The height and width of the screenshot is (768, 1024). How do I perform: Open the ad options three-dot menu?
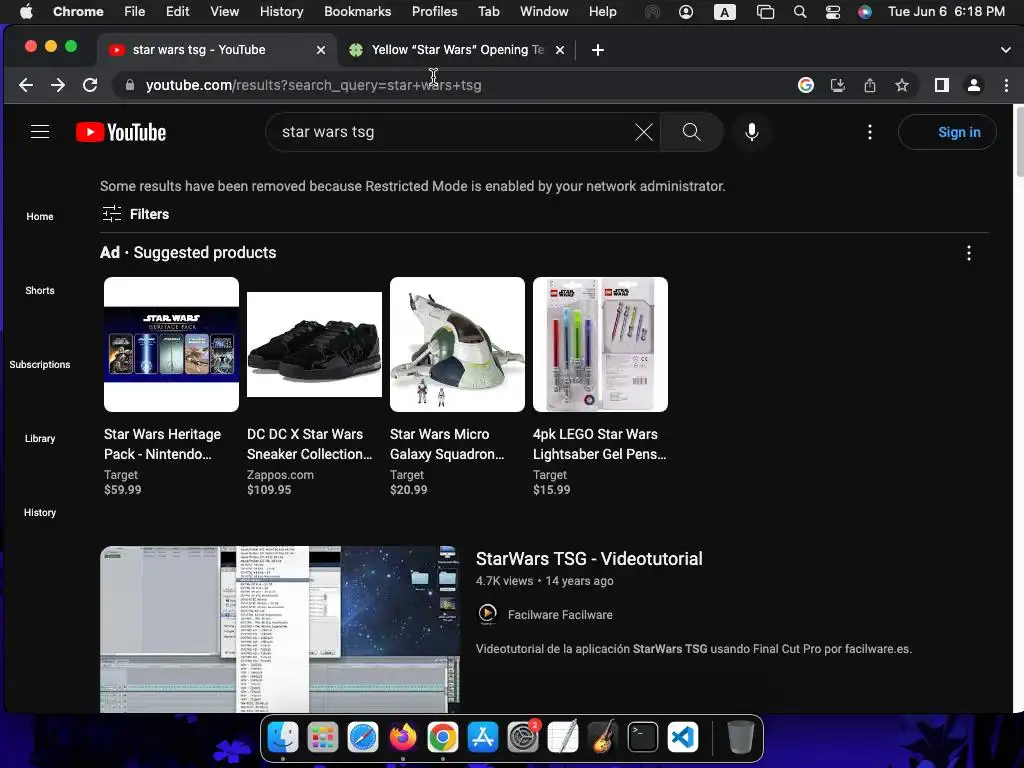(x=968, y=253)
